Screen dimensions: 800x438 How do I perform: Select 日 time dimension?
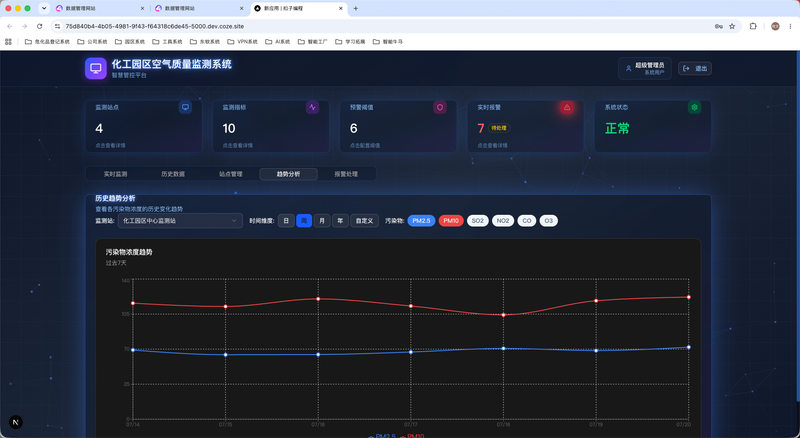tap(286, 221)
